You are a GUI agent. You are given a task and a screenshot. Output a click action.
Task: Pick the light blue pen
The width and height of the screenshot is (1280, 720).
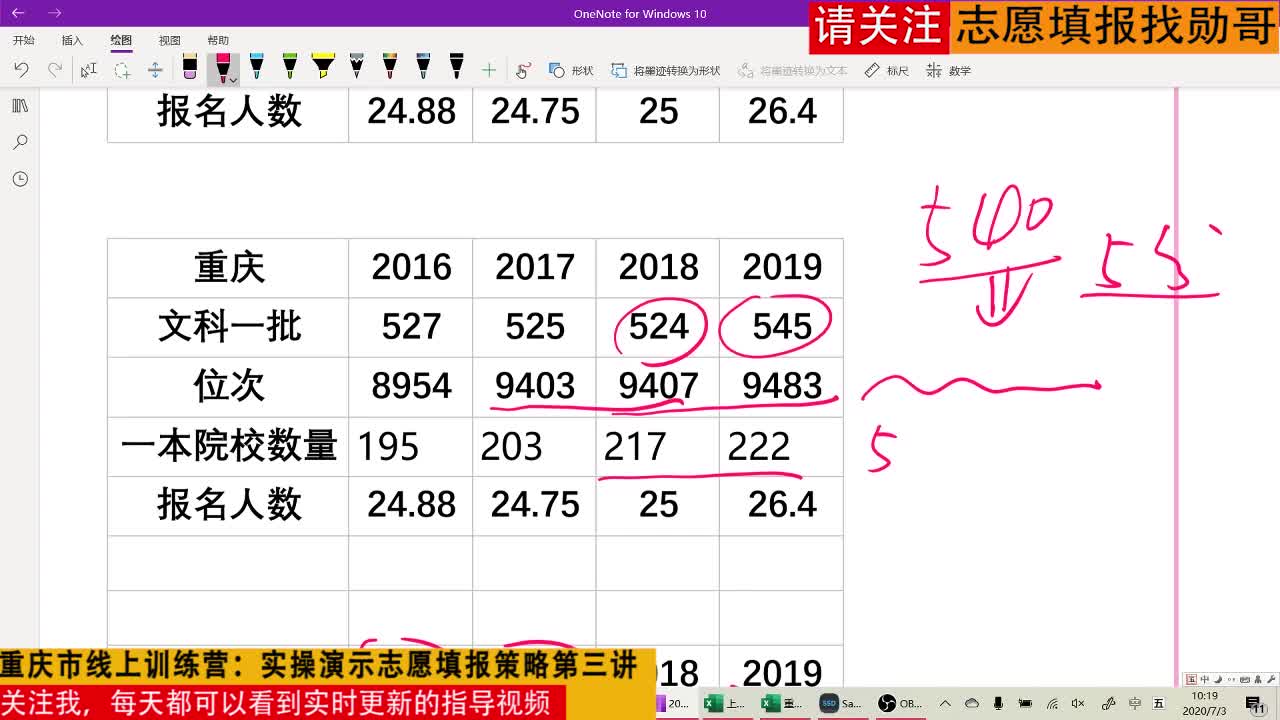tap(257, 68)
